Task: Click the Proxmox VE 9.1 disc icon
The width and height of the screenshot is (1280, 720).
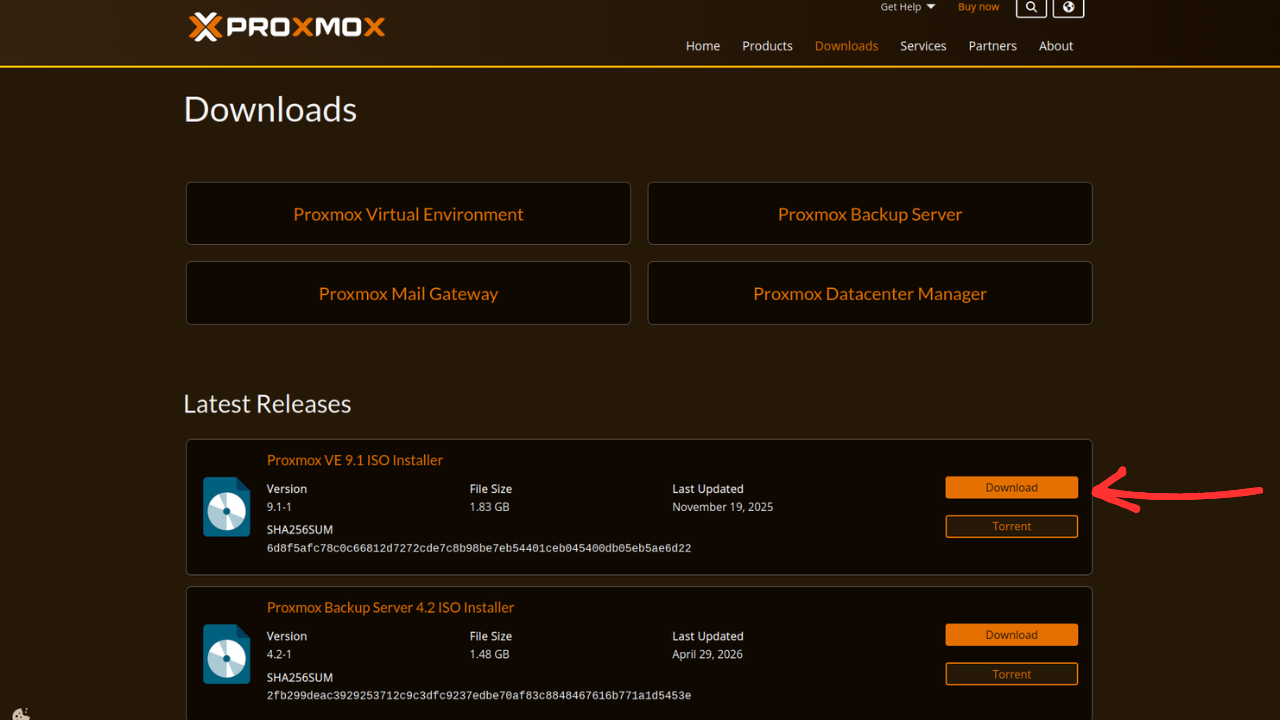Action: click(227, 507)
